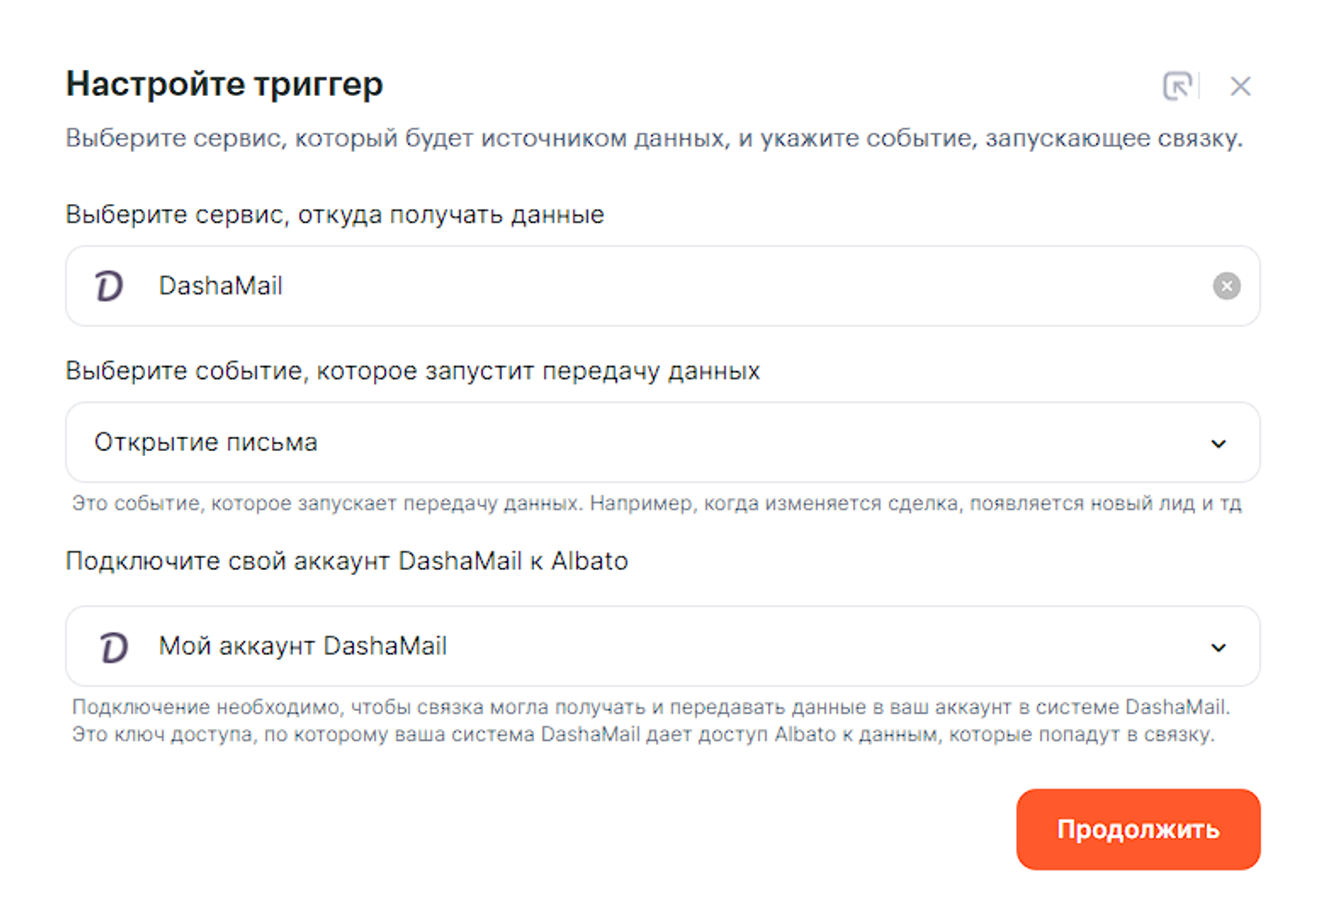Click the DashaMail text in the service field
The height and width of the screenshot is (921, 1320).
[220, 286]
